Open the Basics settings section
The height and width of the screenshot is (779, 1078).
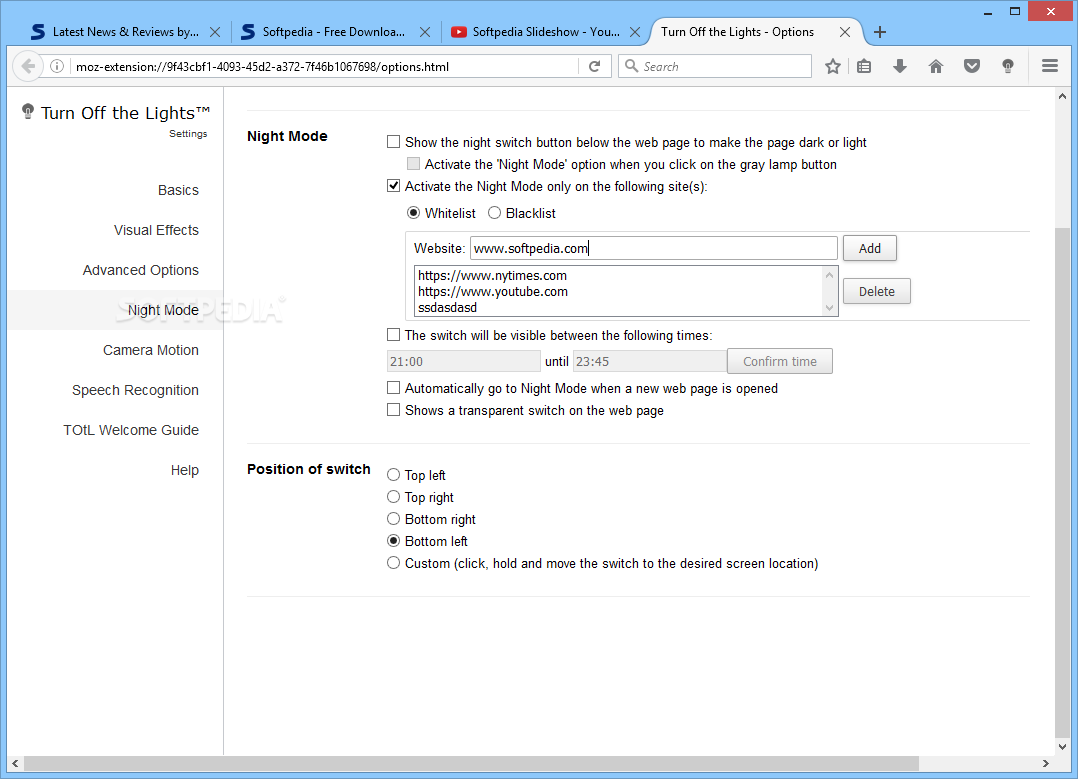[x=178, y=190]
